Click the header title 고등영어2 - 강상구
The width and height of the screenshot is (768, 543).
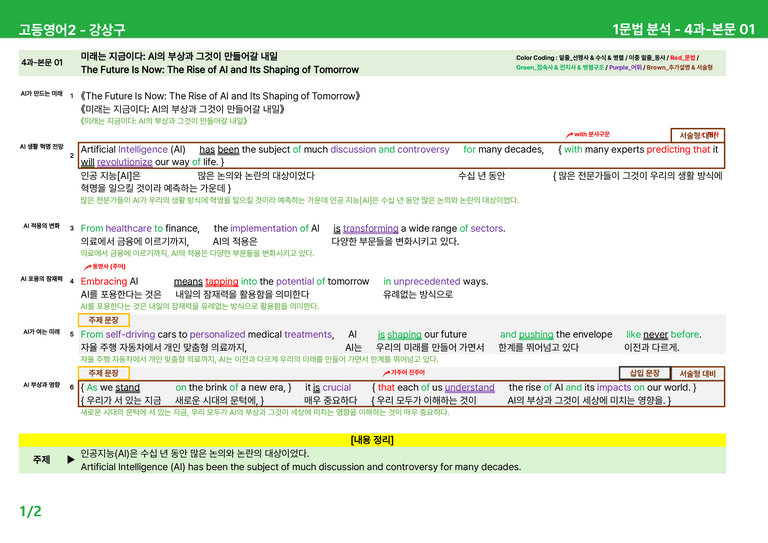[x=72, y=30]
